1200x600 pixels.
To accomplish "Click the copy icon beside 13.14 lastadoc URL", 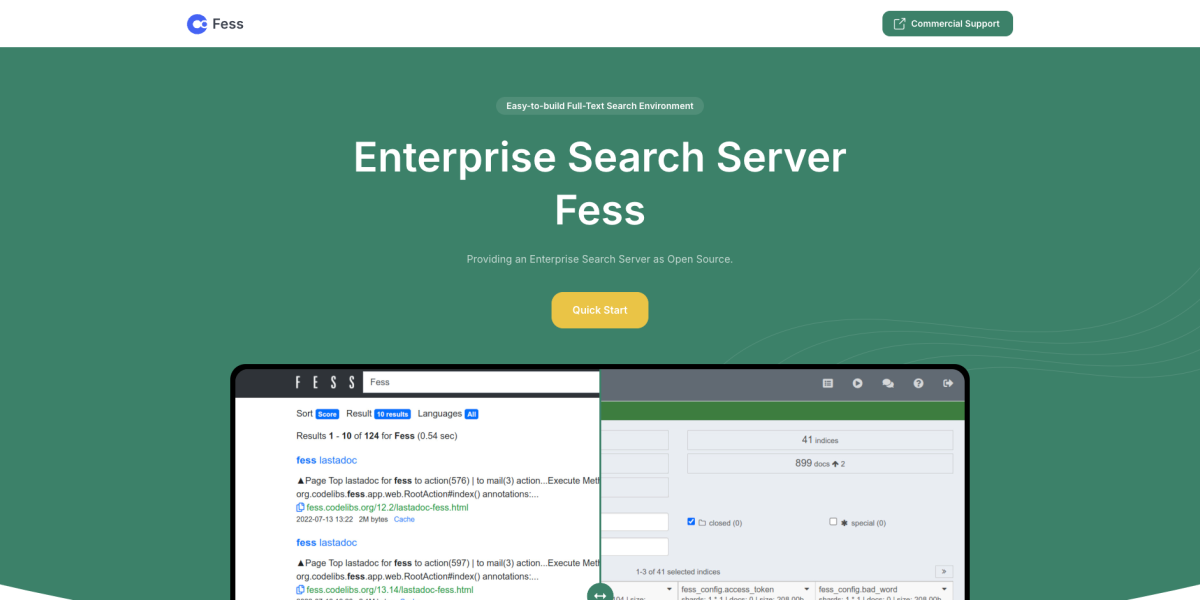I will [x=300, y=590].
